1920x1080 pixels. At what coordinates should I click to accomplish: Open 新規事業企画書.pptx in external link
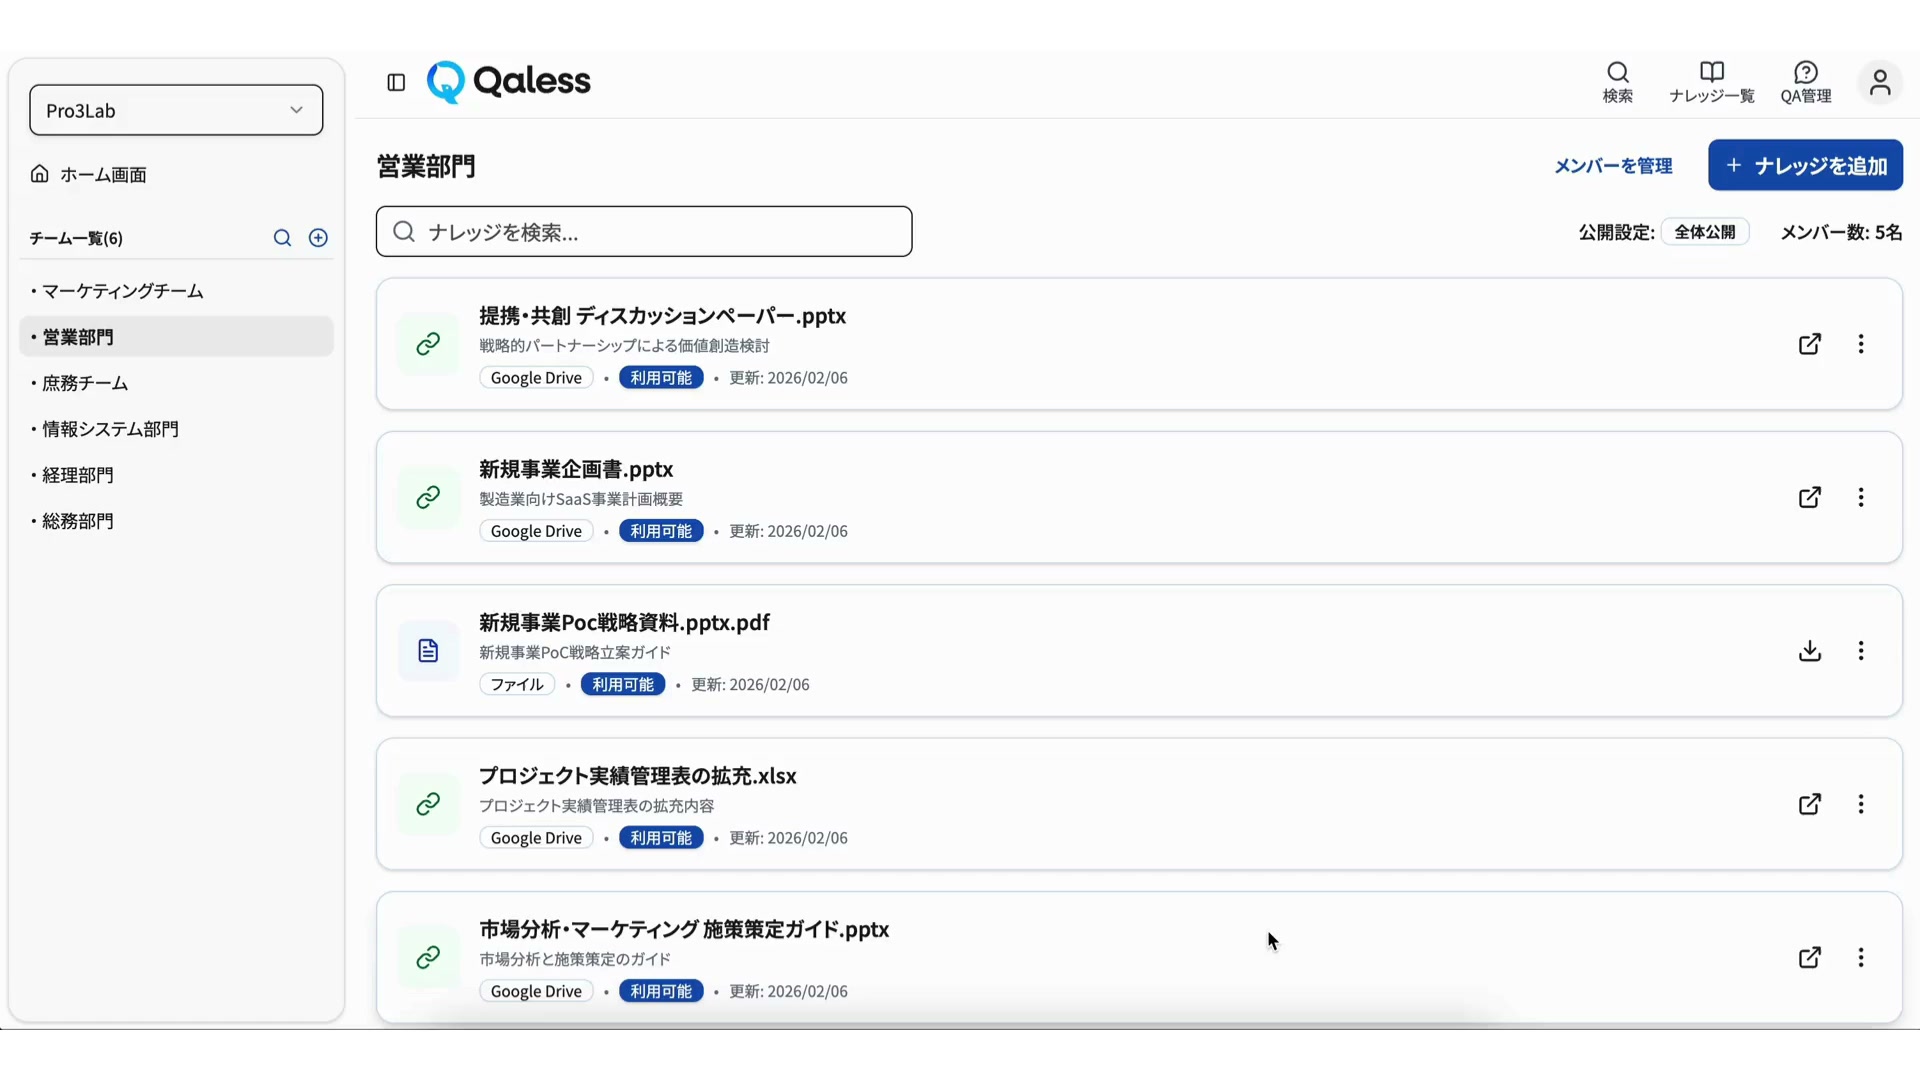pos(1809,498)
